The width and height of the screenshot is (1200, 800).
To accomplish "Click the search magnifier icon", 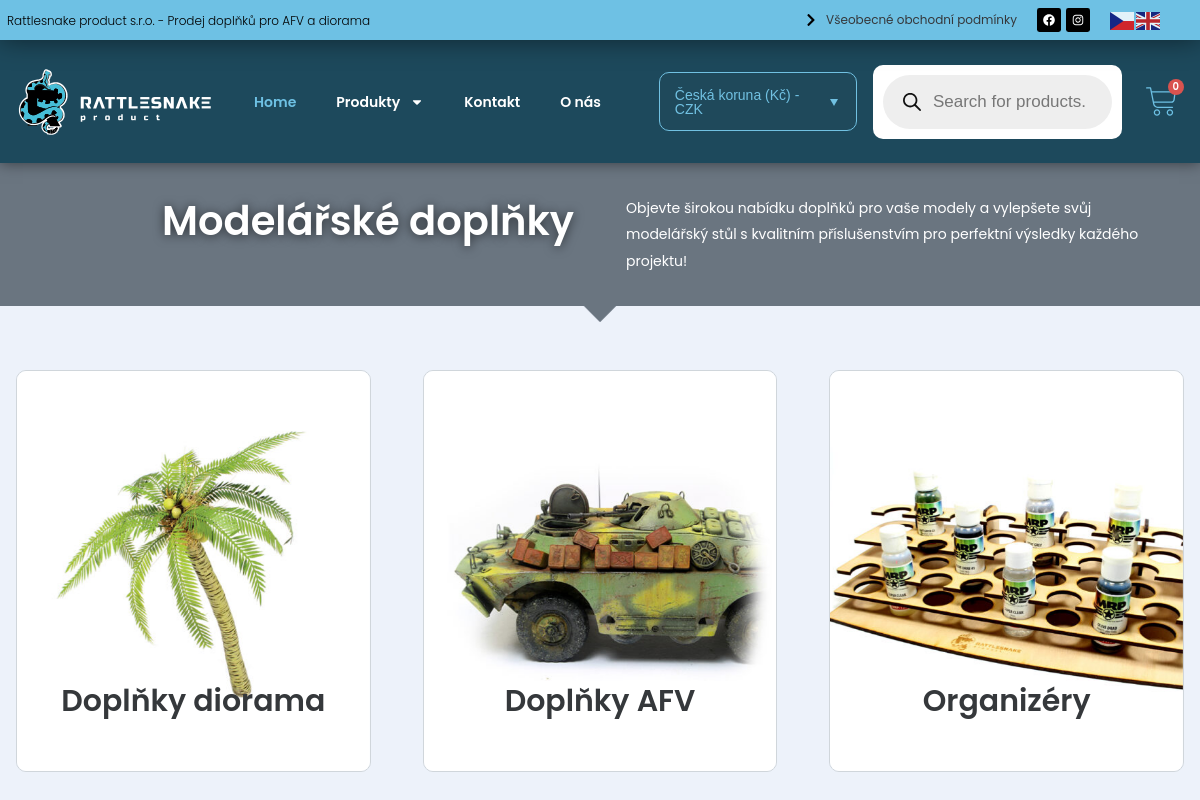I will [x=912, y=102].
